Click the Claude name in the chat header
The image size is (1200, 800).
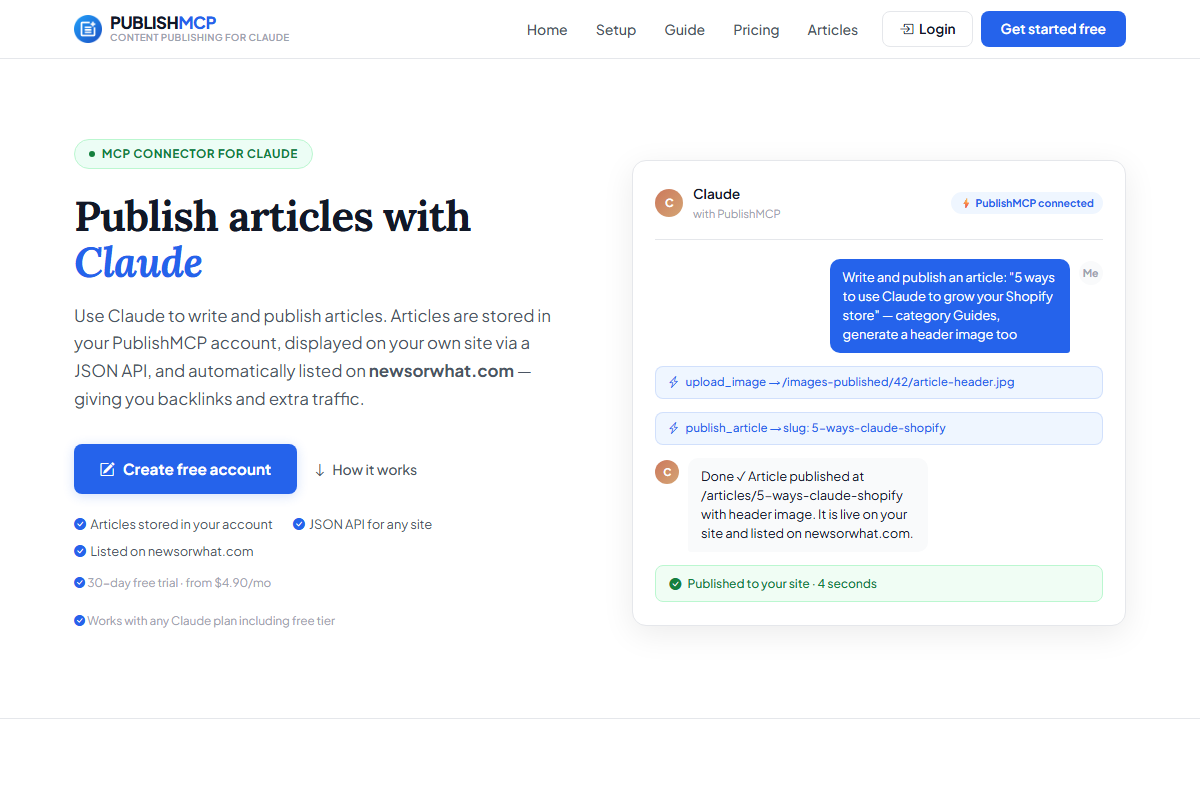716,194
